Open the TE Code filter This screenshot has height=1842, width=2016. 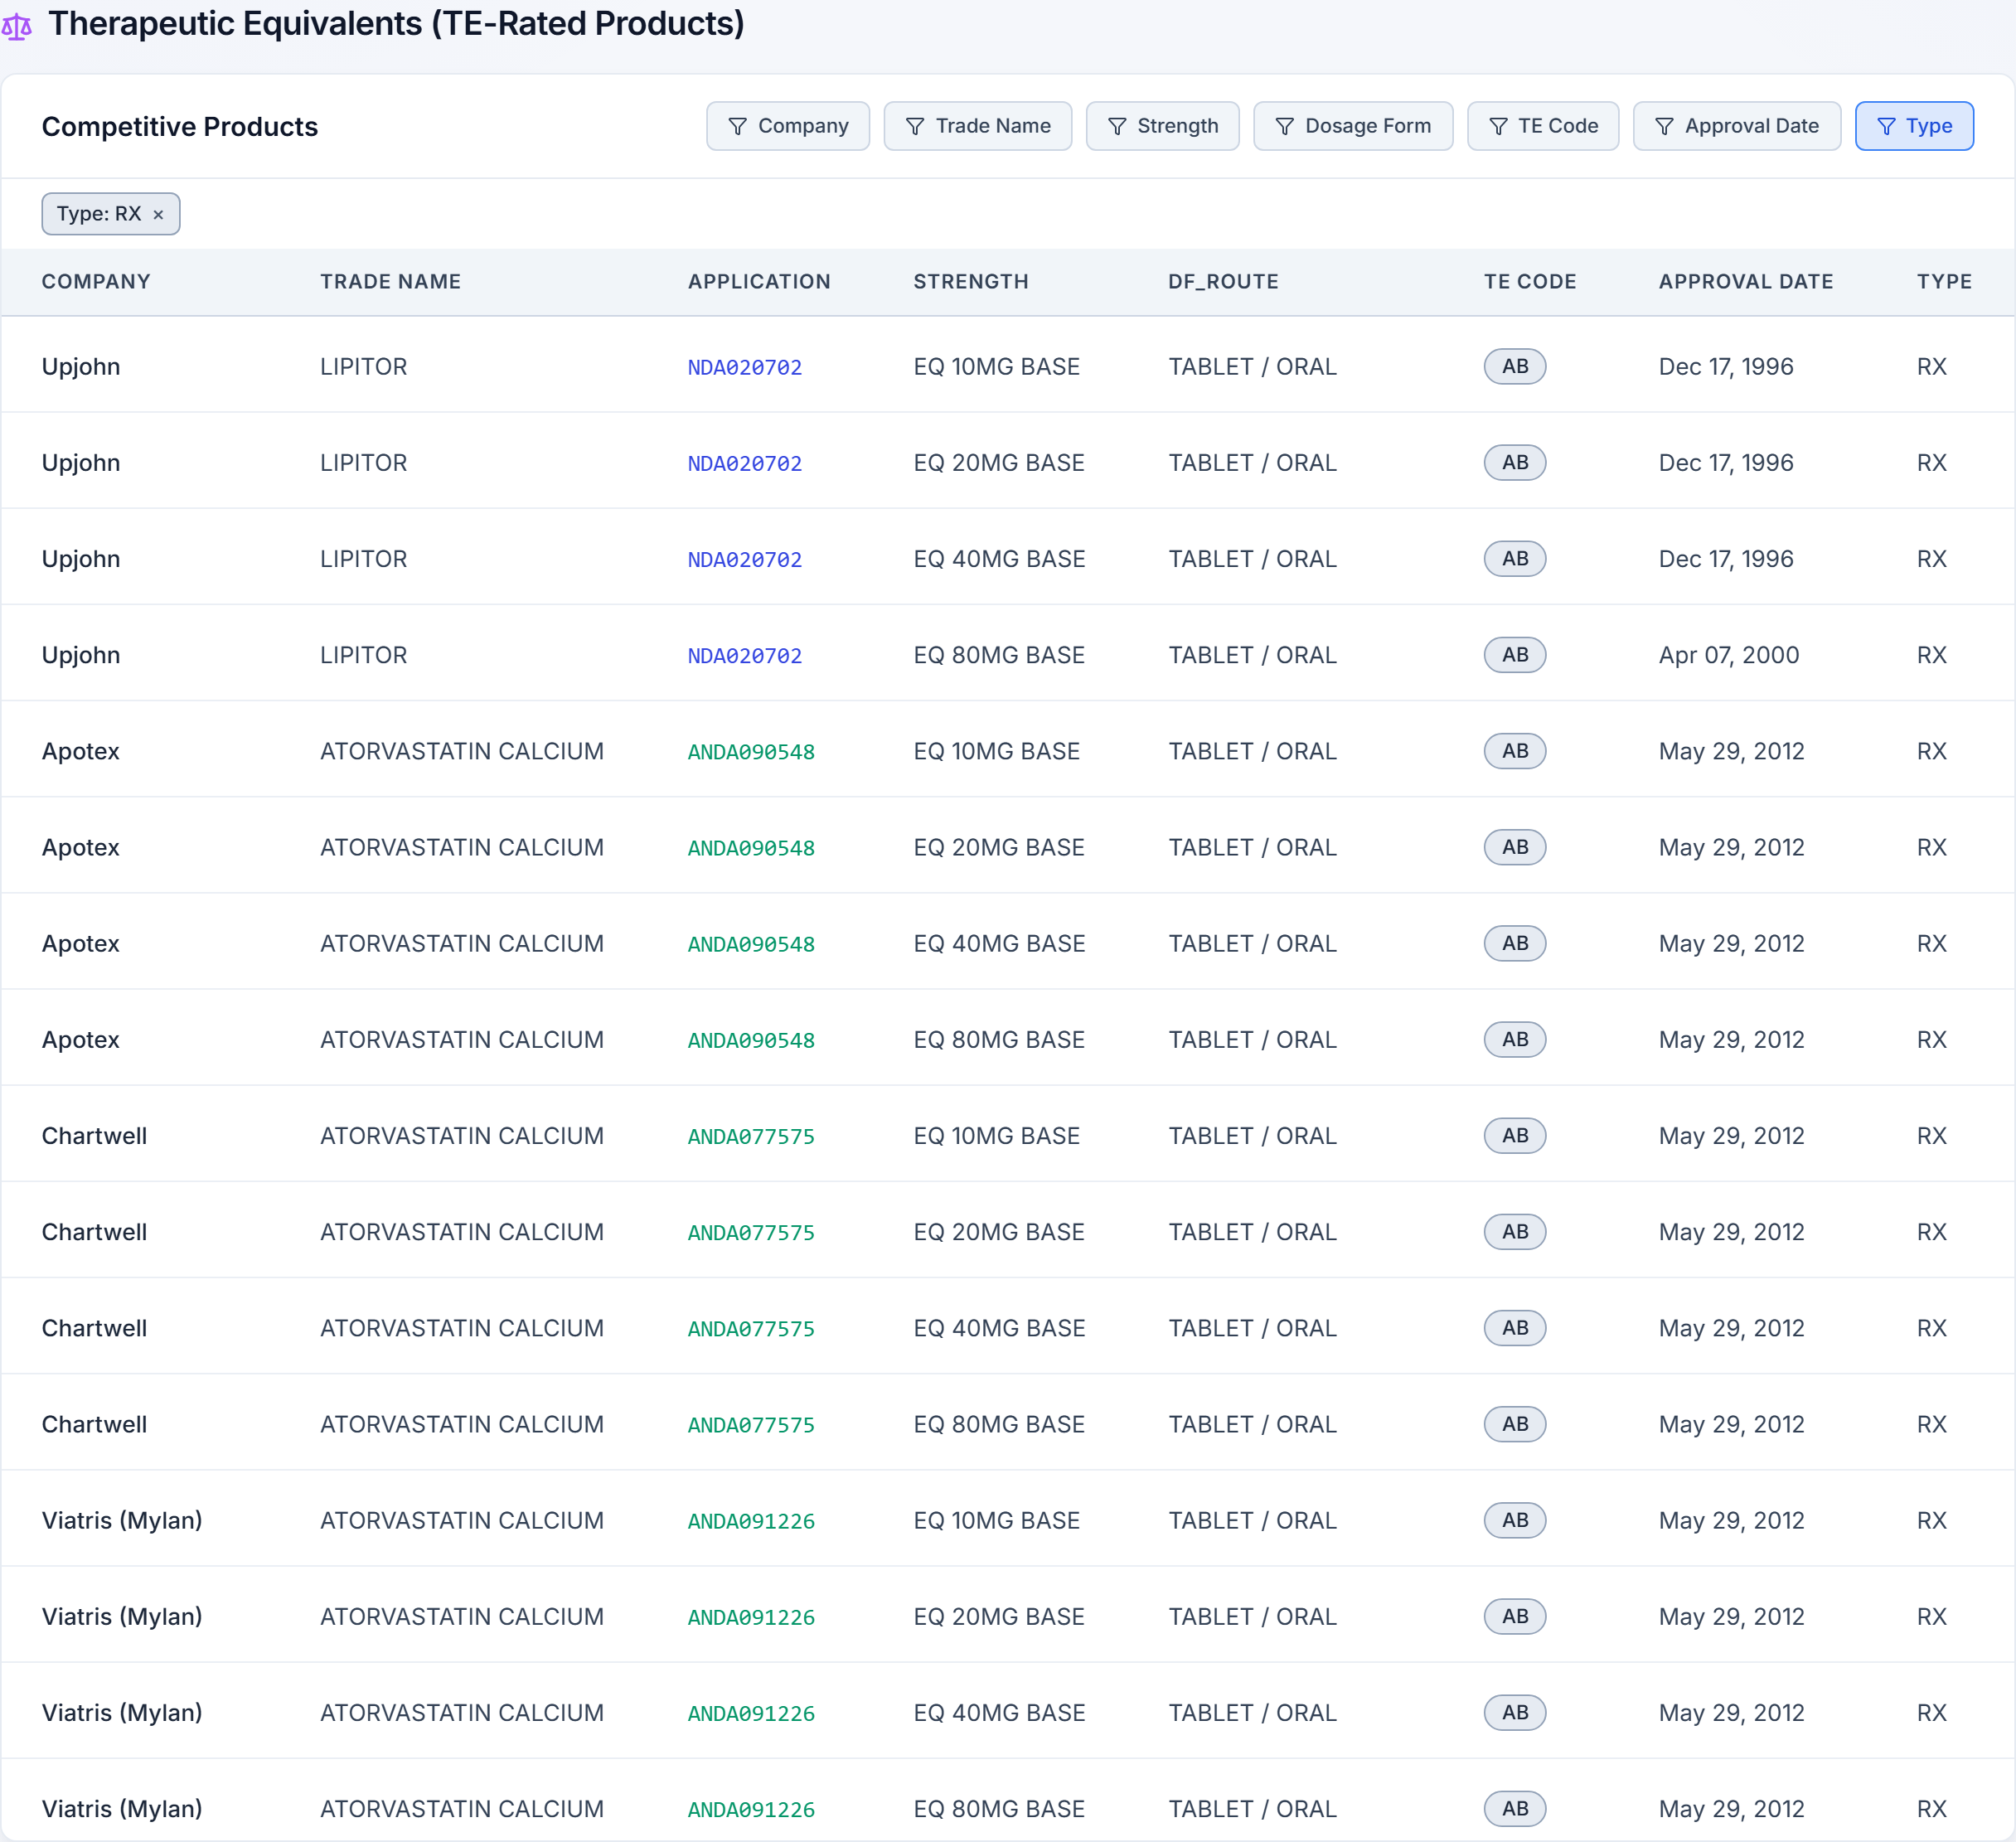(x=1543, y=126)
